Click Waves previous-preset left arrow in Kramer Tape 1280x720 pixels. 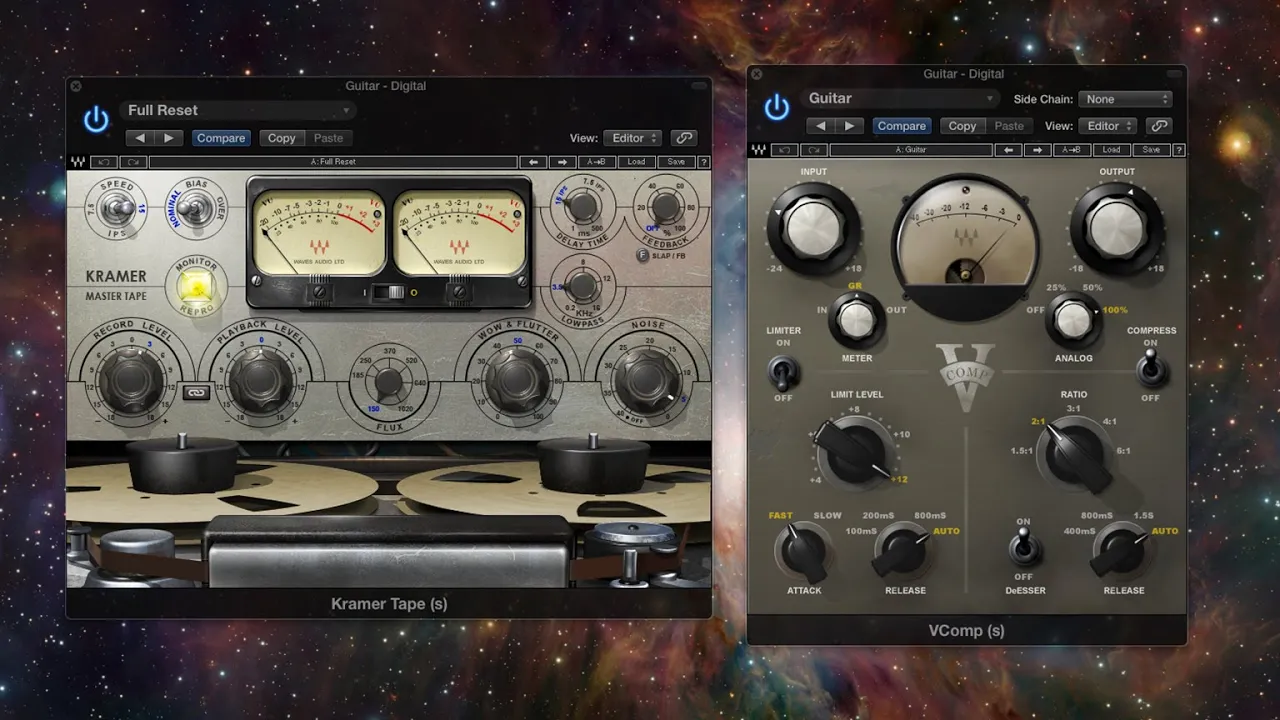point(534,162)
